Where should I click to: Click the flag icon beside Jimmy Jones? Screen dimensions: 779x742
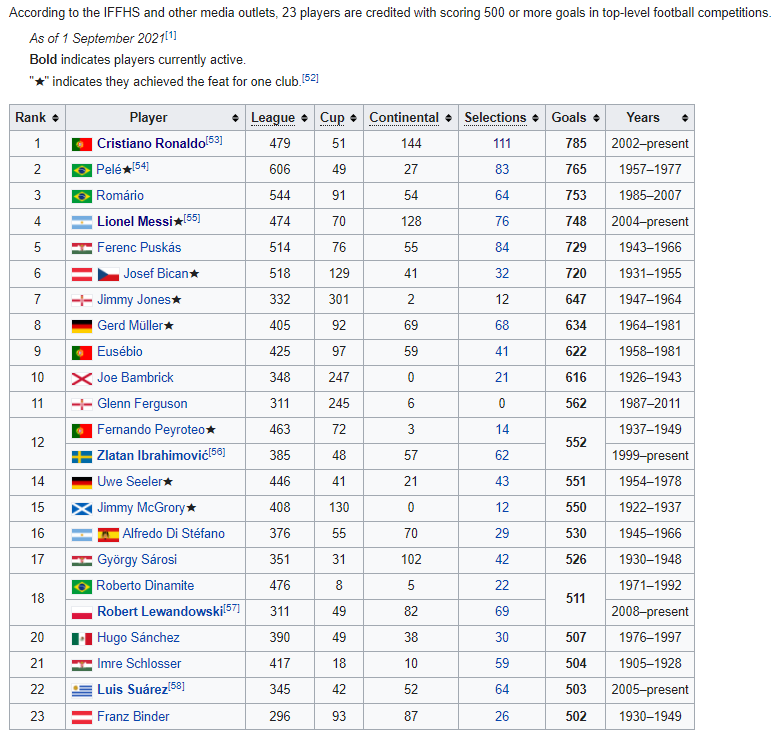click(81, 300)
